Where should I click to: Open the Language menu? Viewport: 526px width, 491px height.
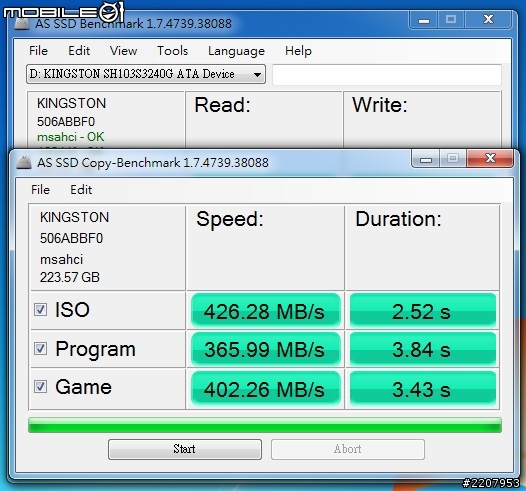pyautogui.click(x=236, y=51)
